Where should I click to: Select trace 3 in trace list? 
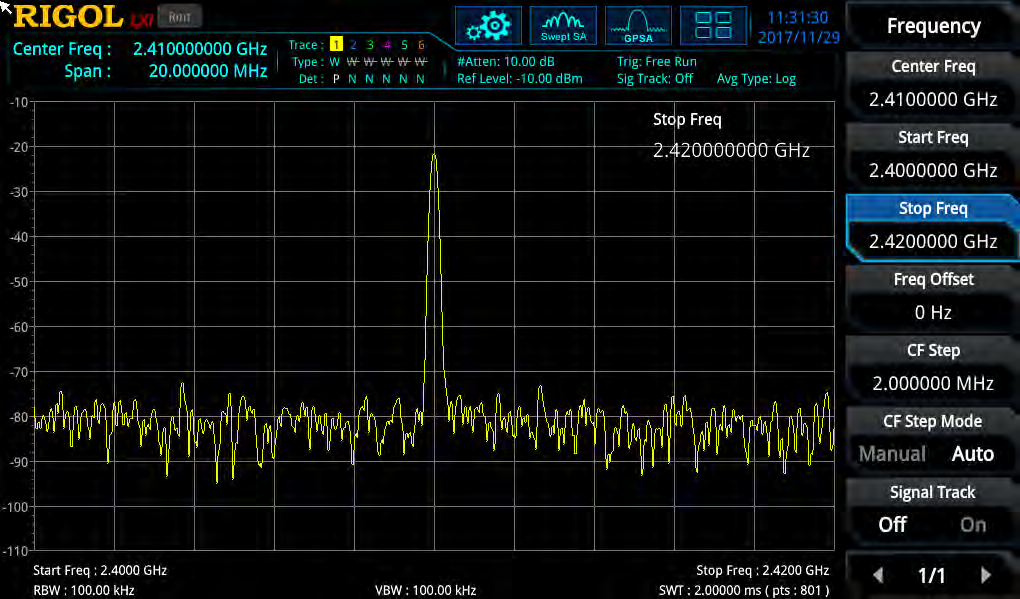pyautogui.click(x=369, y=45)
